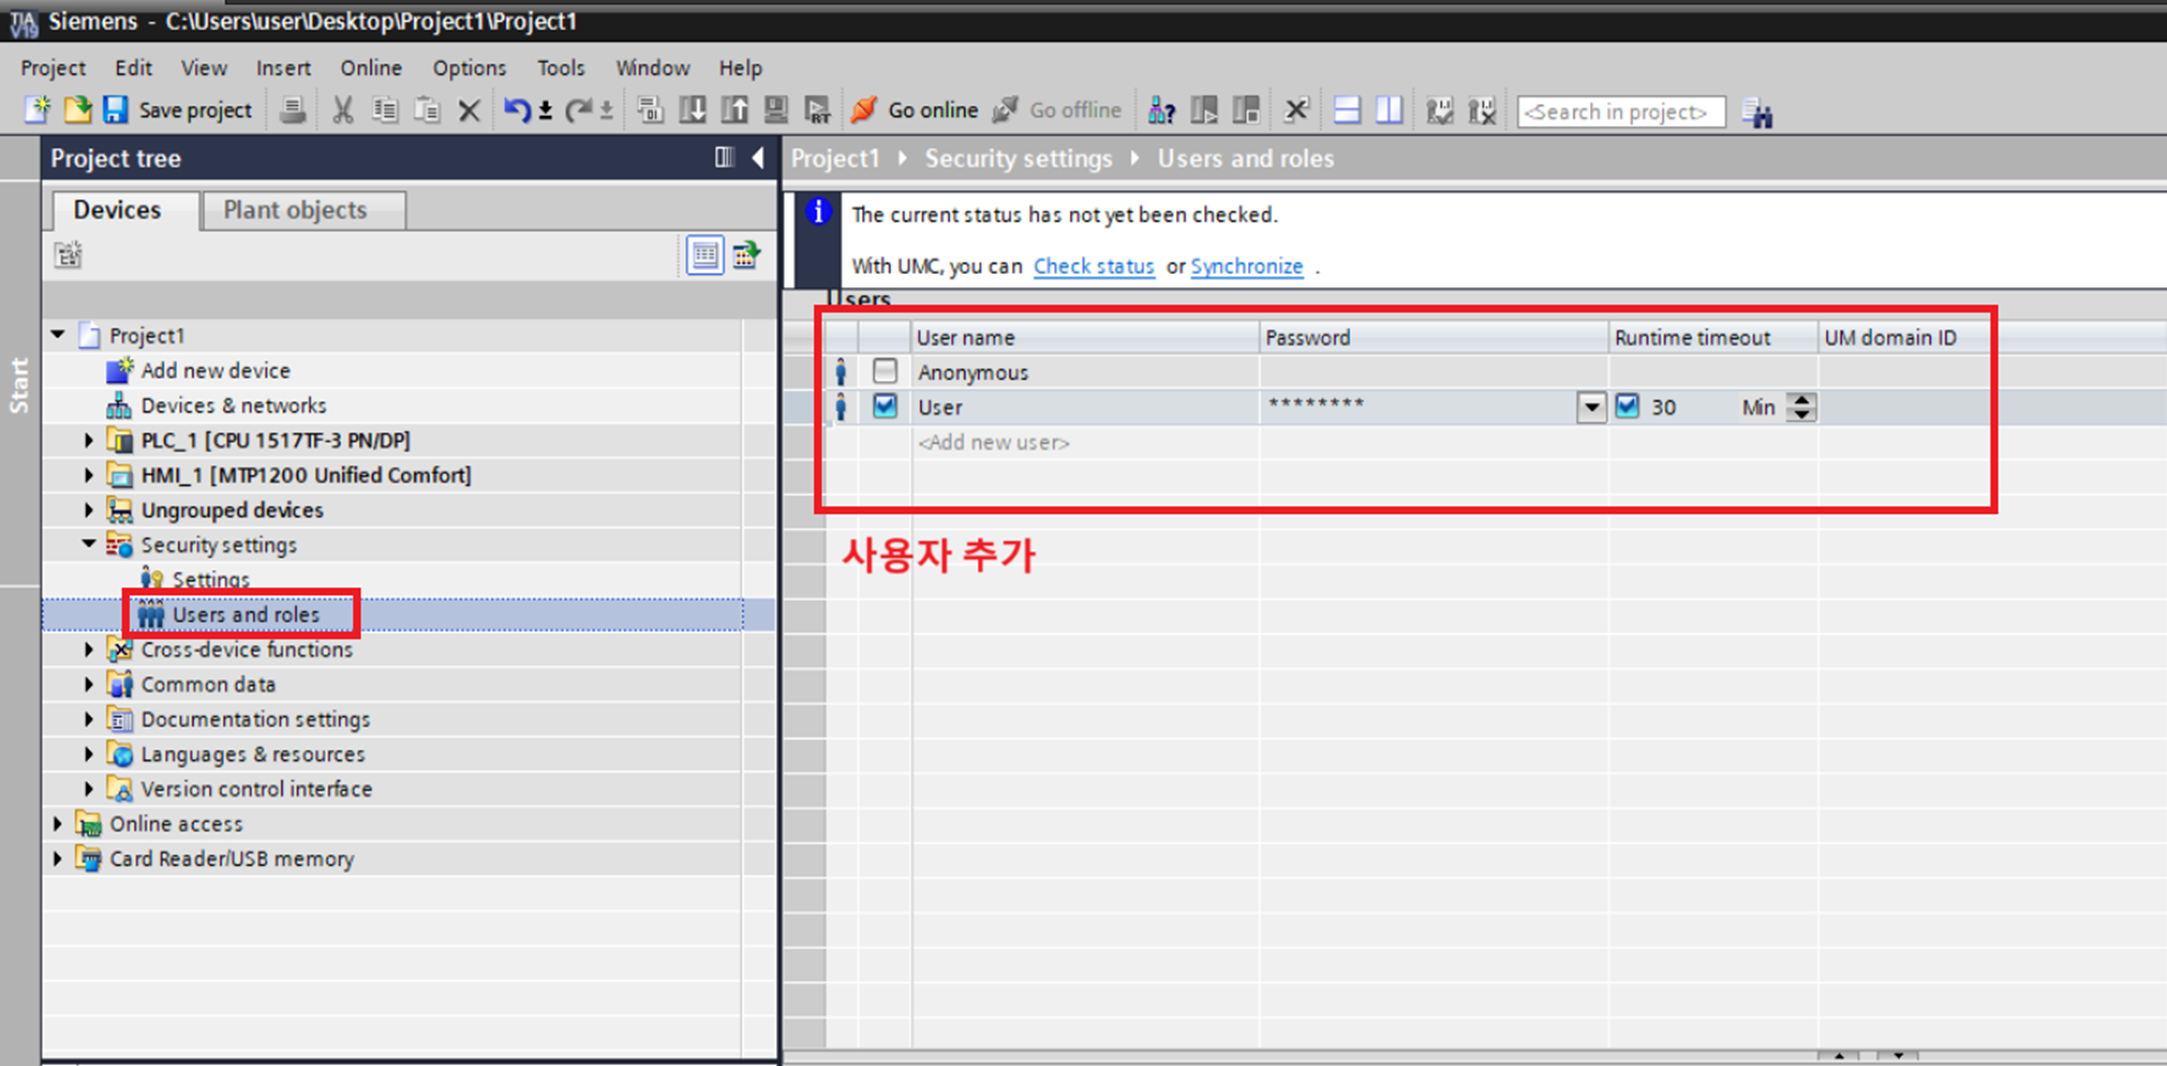This screenshot has height=1066, width=2167.
Task: Expand Card Reader/USB memory node
Action: click(x=58, y=859)
